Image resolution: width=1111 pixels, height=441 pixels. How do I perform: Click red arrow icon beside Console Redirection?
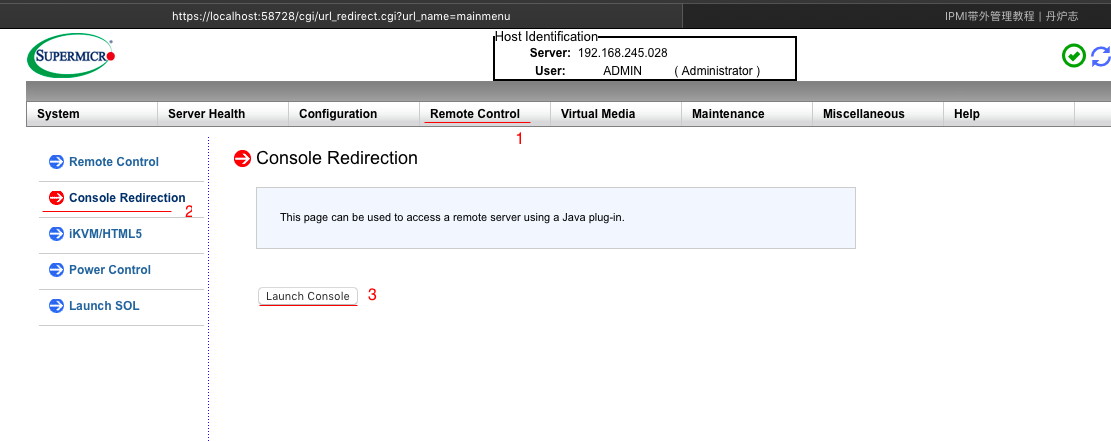[x=56, y=198]
